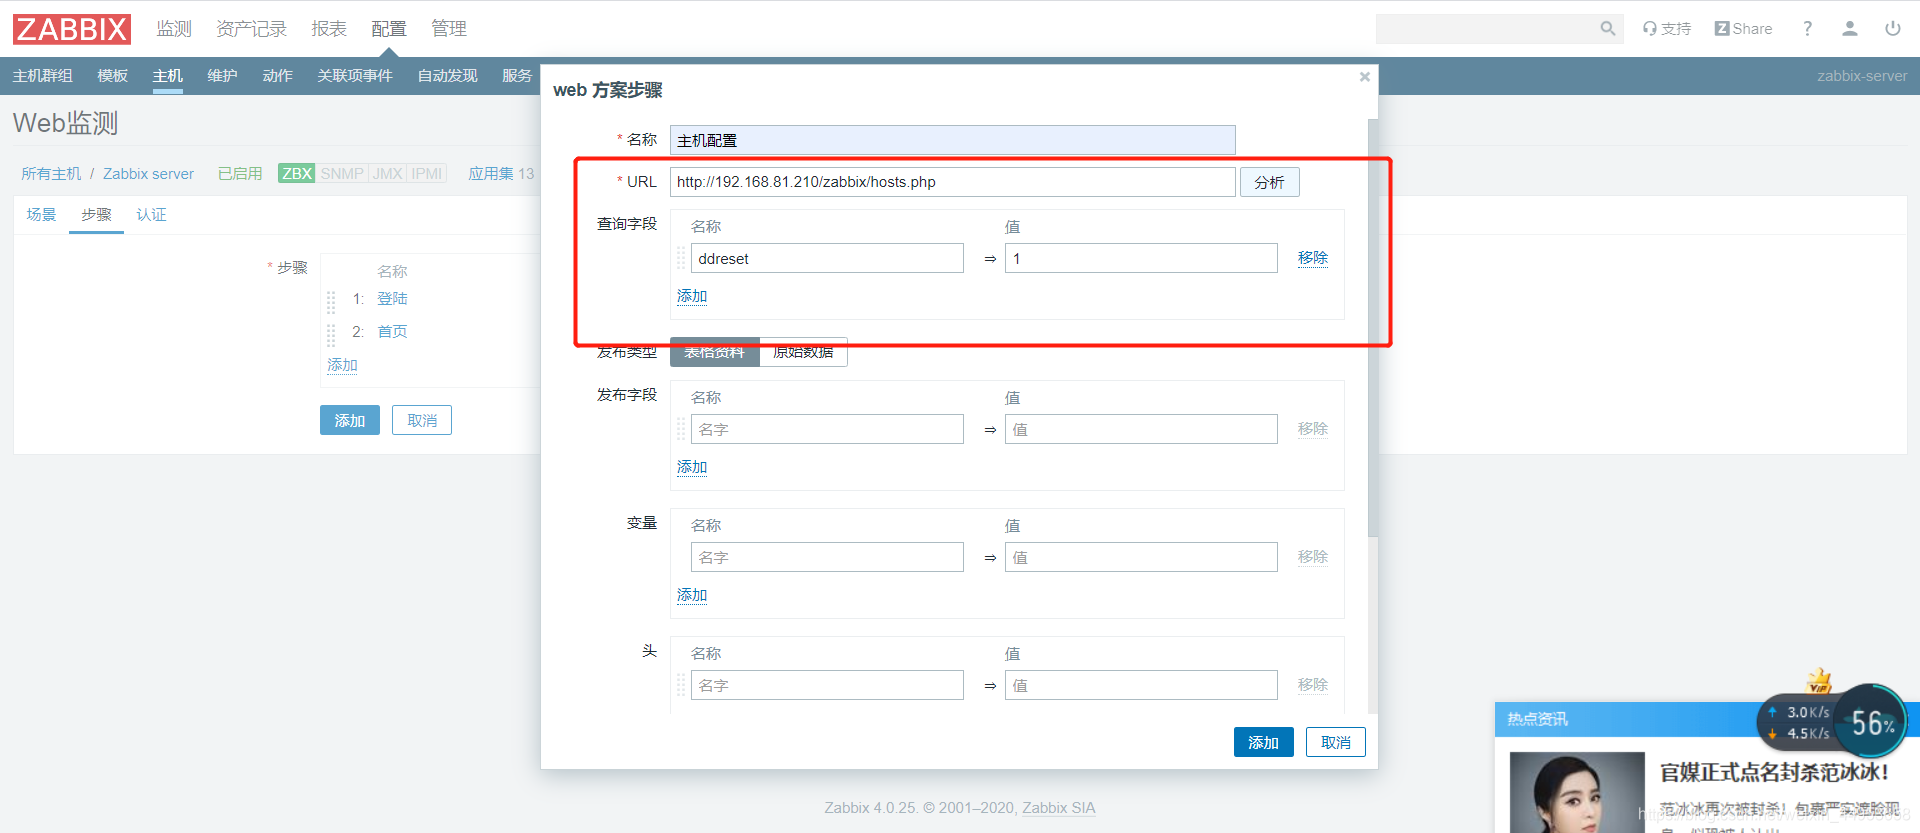Open the 管理 menu
The image size is (1920, 833).
coord(449,29)
